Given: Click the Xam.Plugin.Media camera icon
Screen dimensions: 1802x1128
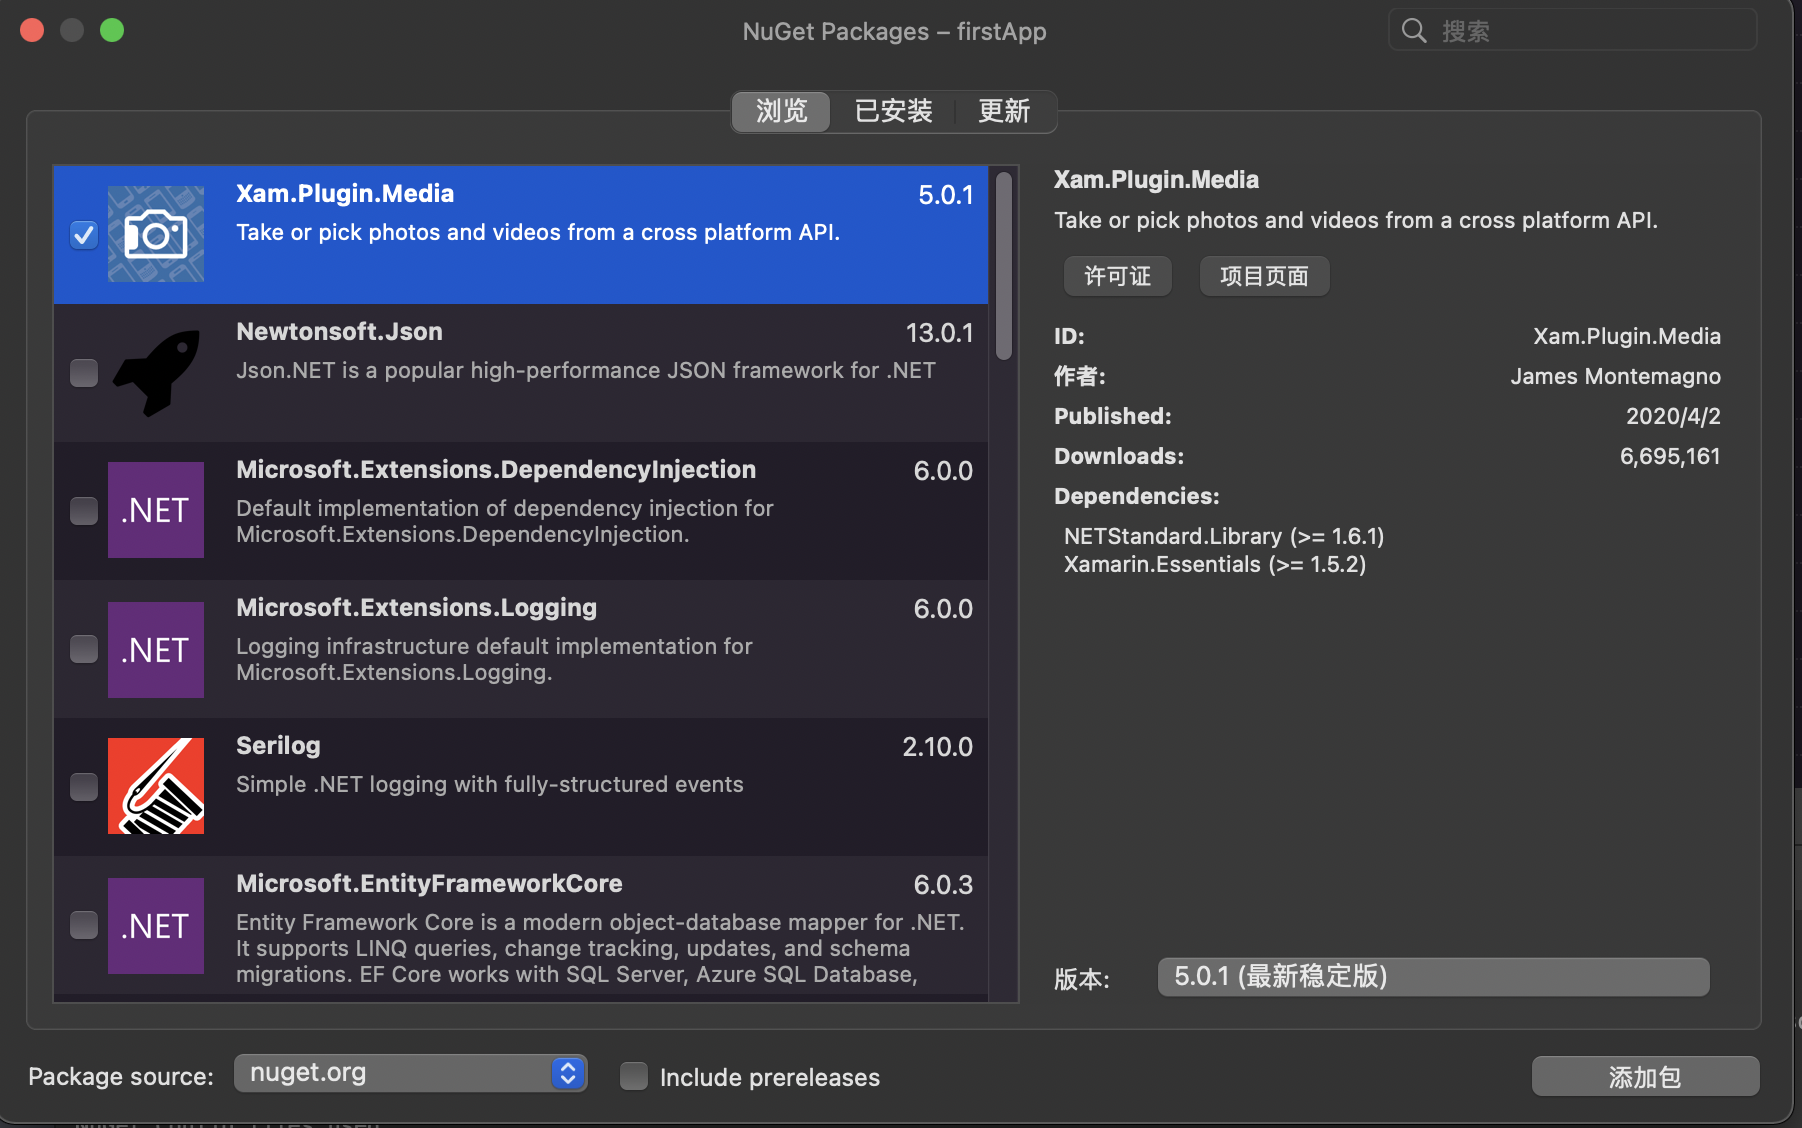Looking at the screenshot, I should coord(156,234).
